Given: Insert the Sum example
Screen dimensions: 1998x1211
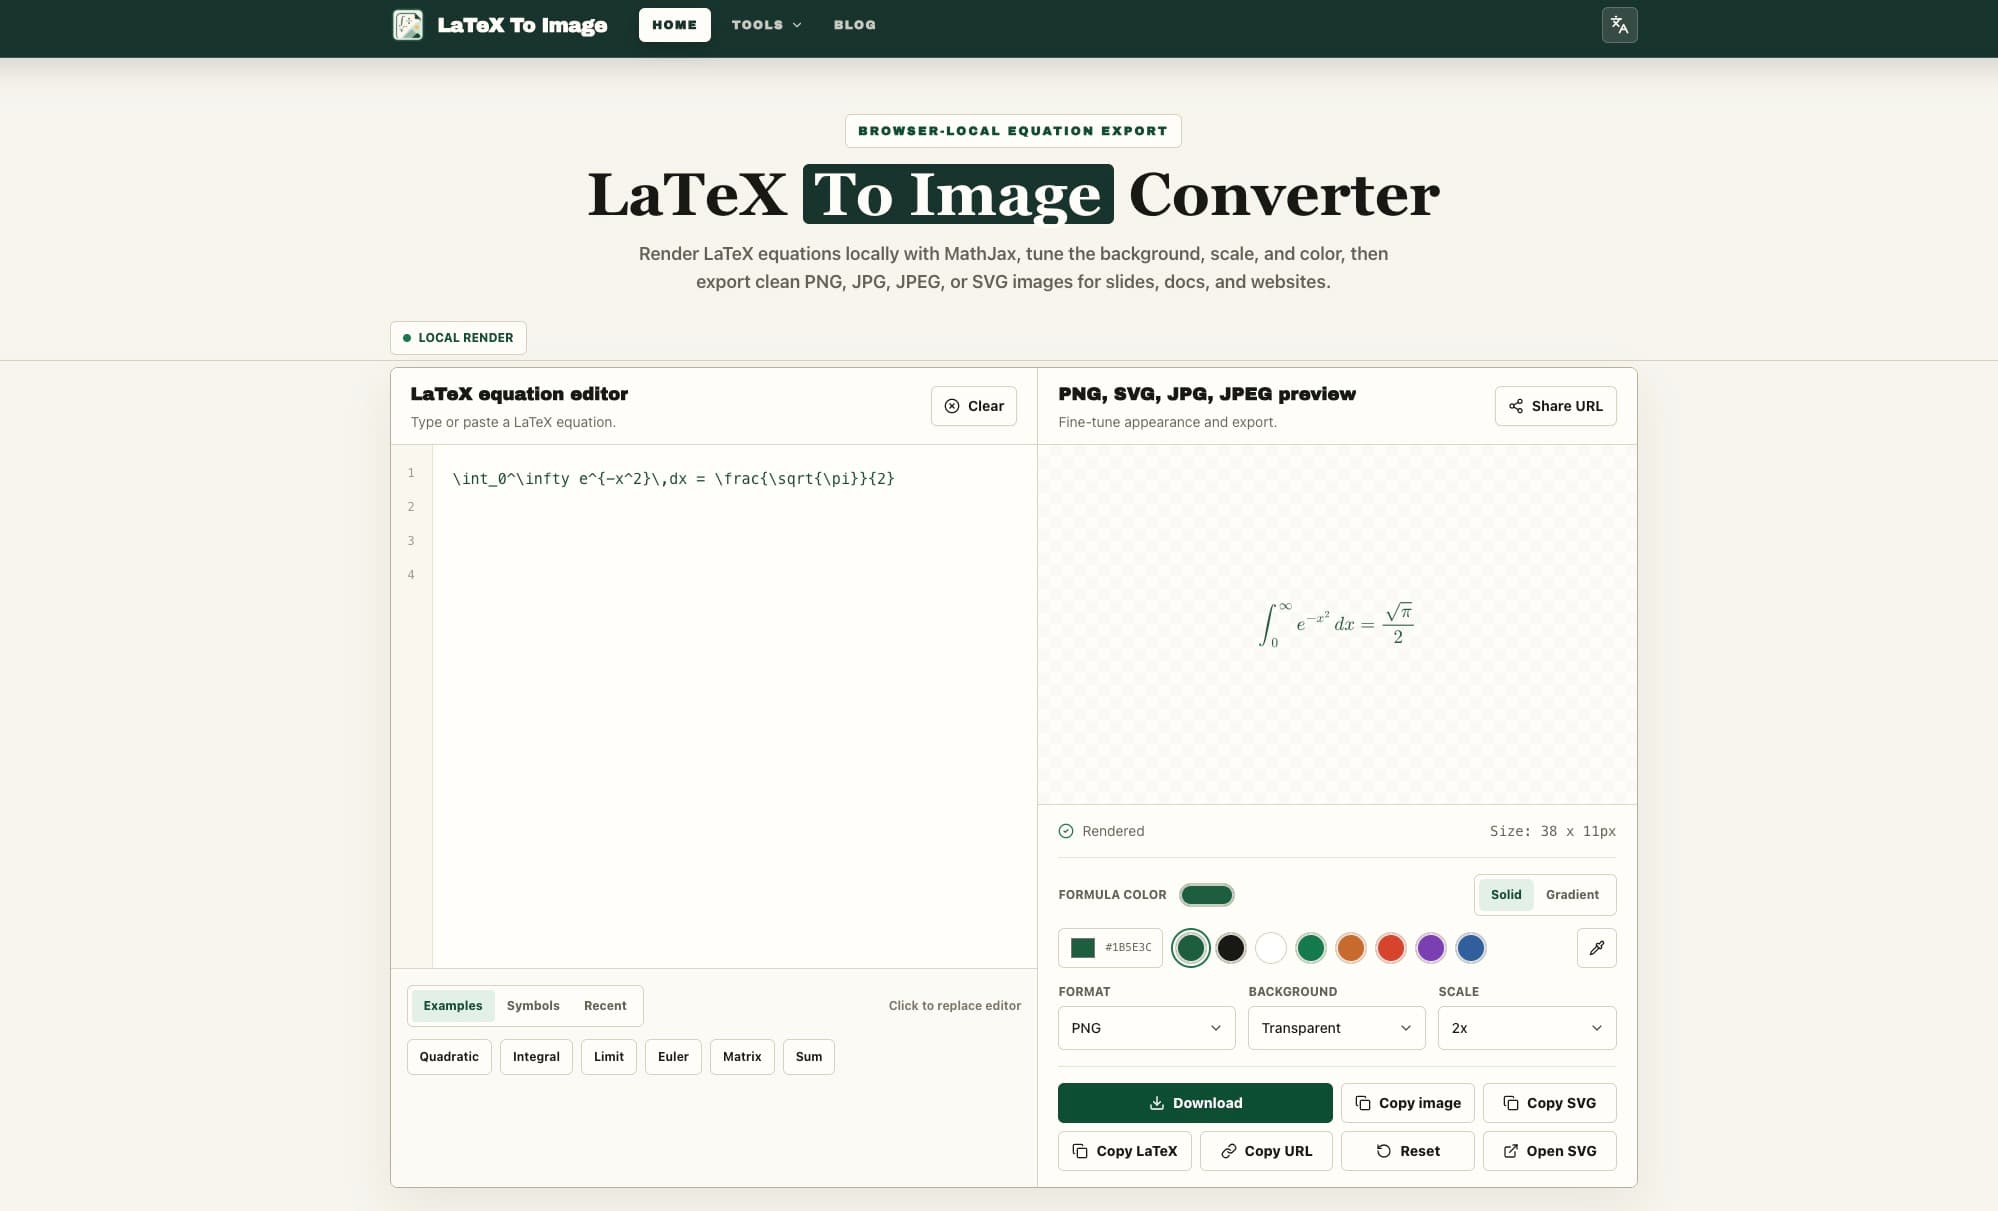Looking at the screenshot, I should point(808,1057).
